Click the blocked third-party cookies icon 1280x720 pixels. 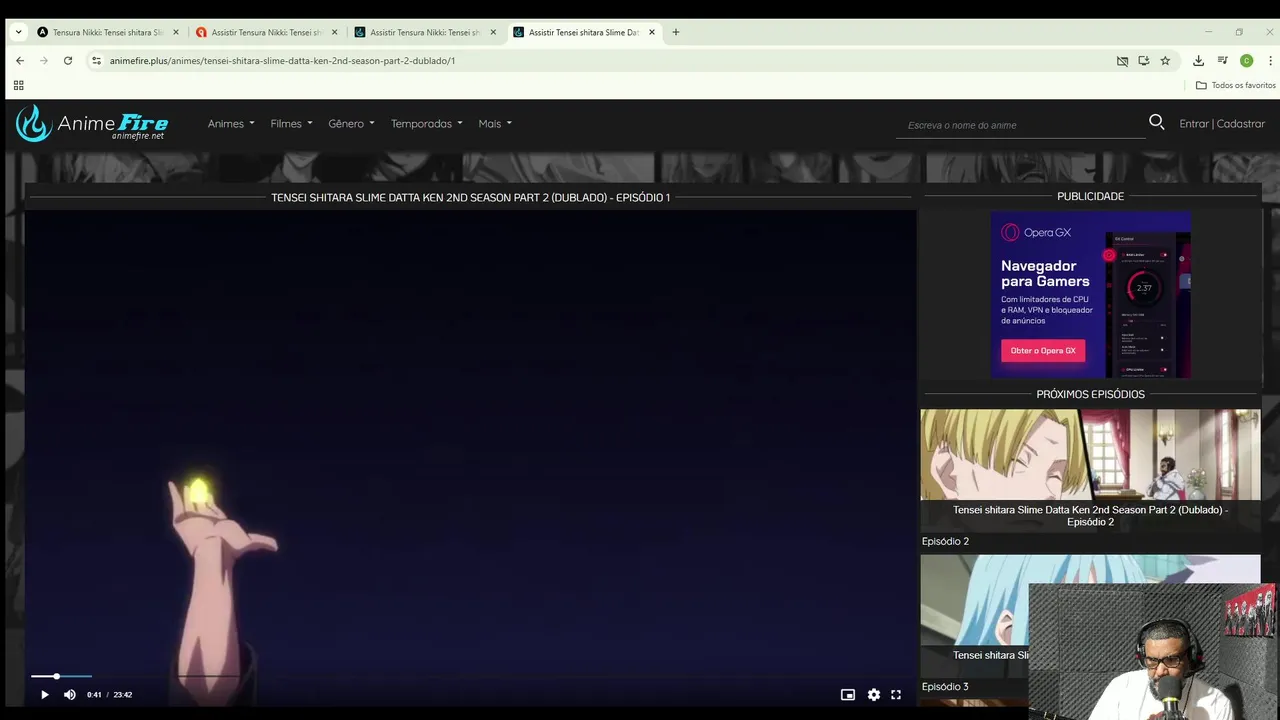(x=1122, y=61)
